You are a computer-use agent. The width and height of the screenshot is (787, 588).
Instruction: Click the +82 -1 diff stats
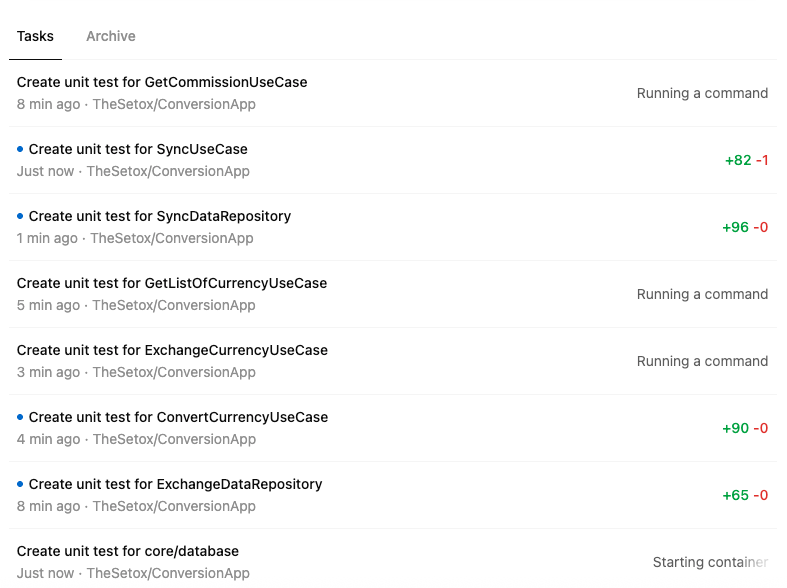(x=746, y=160)
